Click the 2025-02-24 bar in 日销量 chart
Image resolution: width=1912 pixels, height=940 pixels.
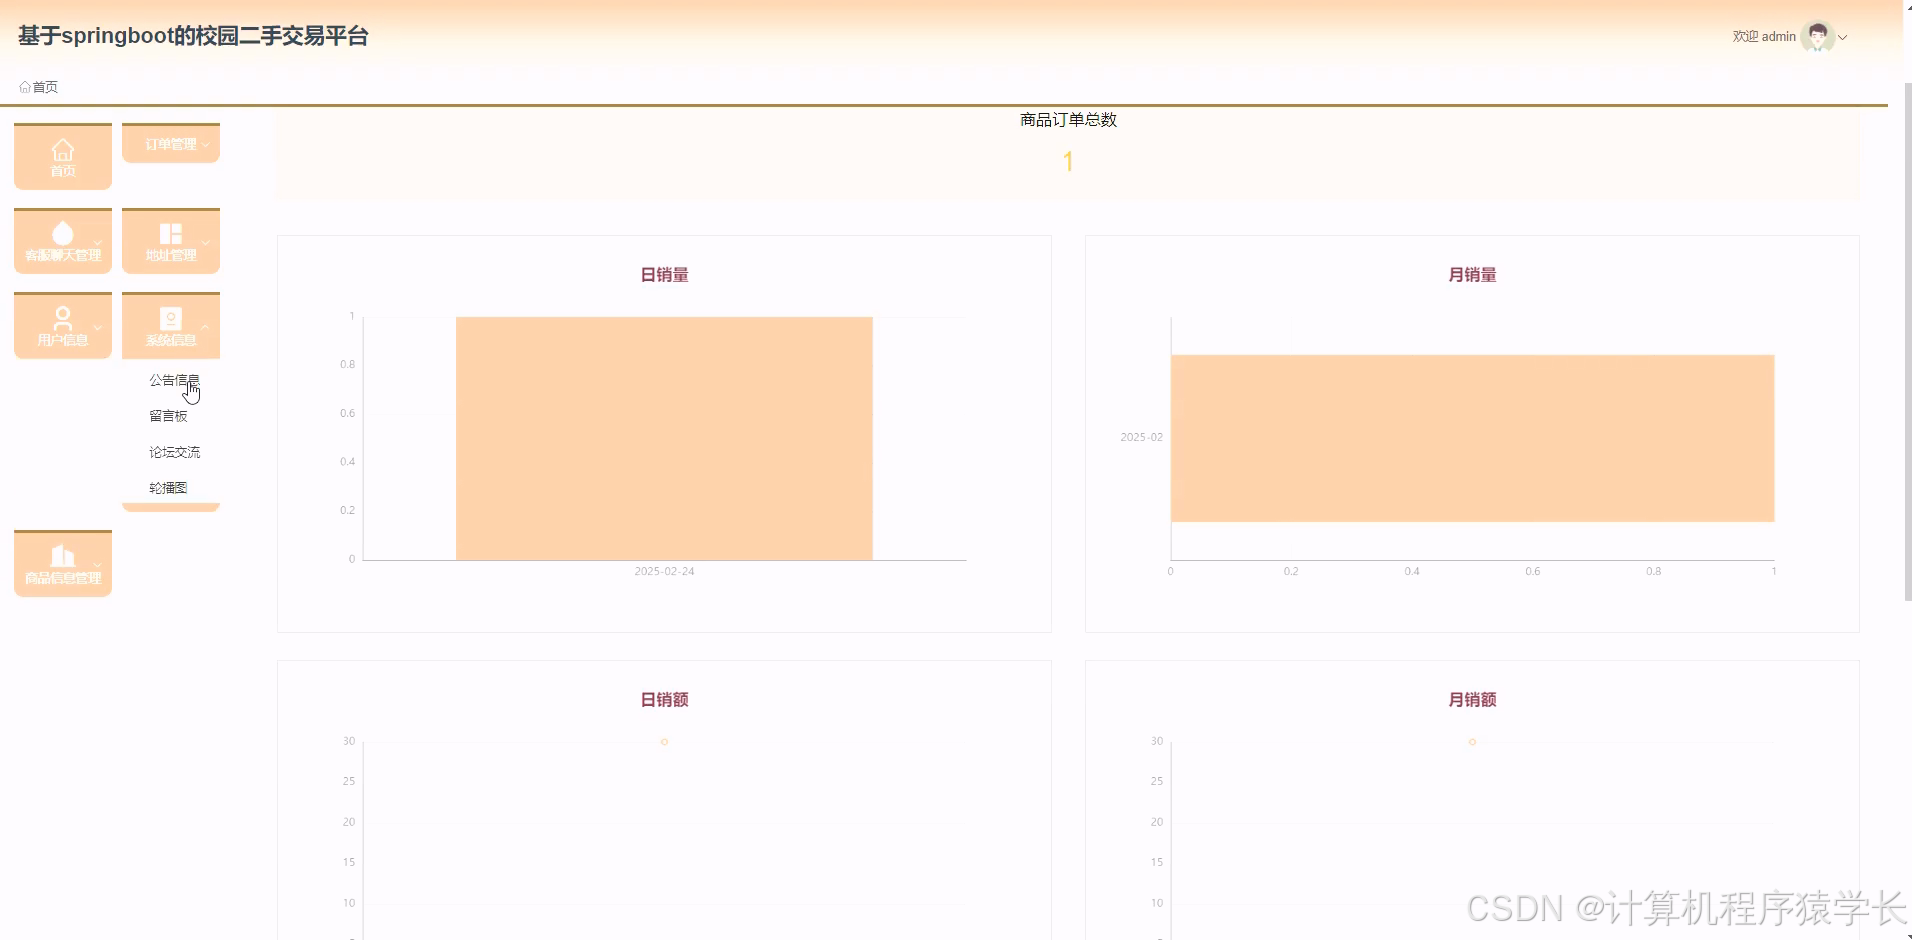click(x=664, y=438)
